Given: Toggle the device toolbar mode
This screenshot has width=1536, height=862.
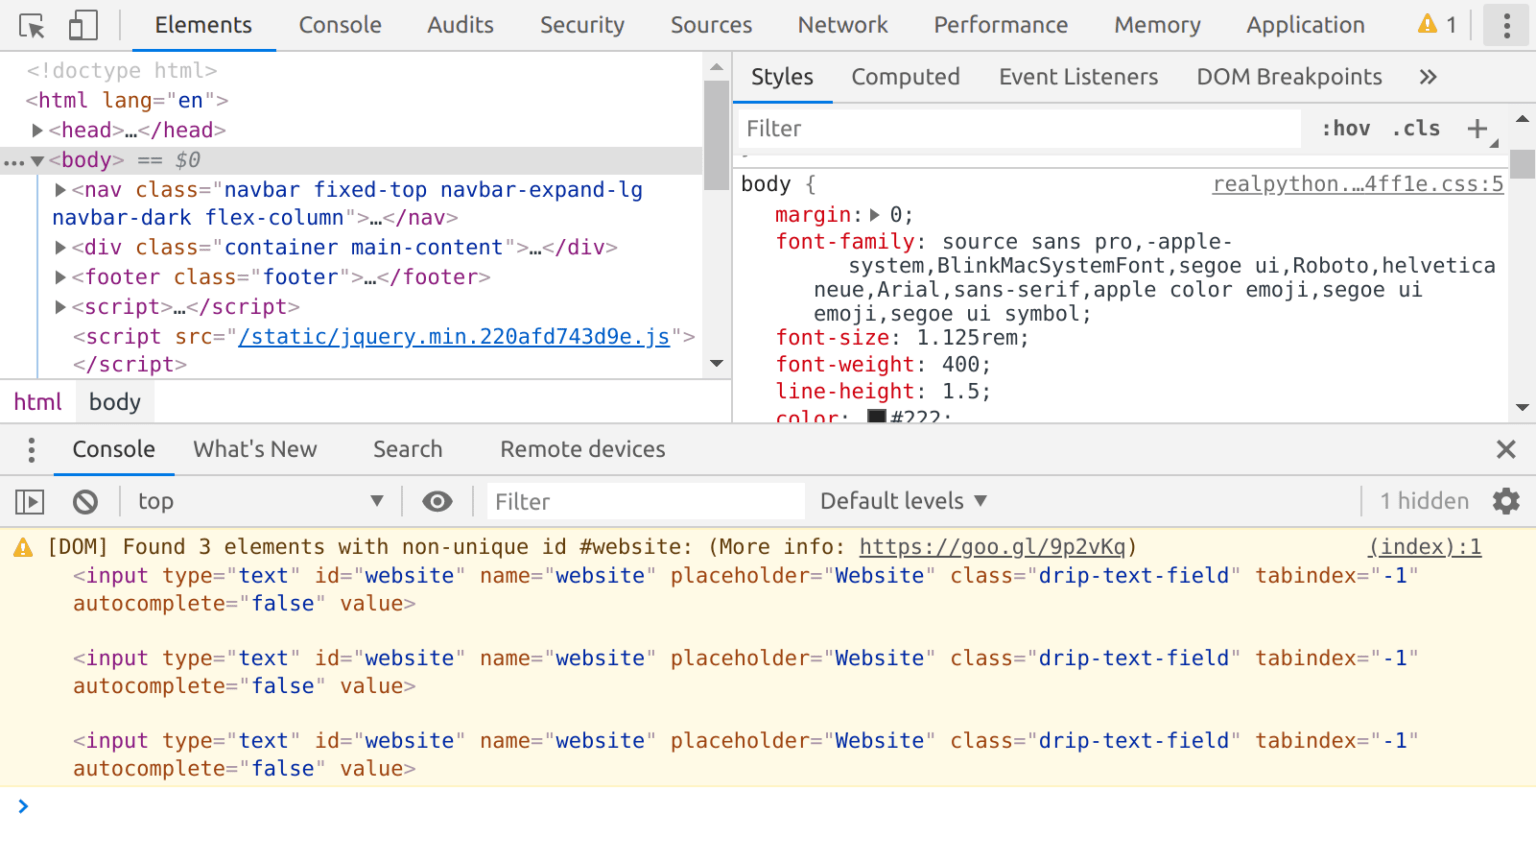Looking at the screenshot, I should coord(82,25).
